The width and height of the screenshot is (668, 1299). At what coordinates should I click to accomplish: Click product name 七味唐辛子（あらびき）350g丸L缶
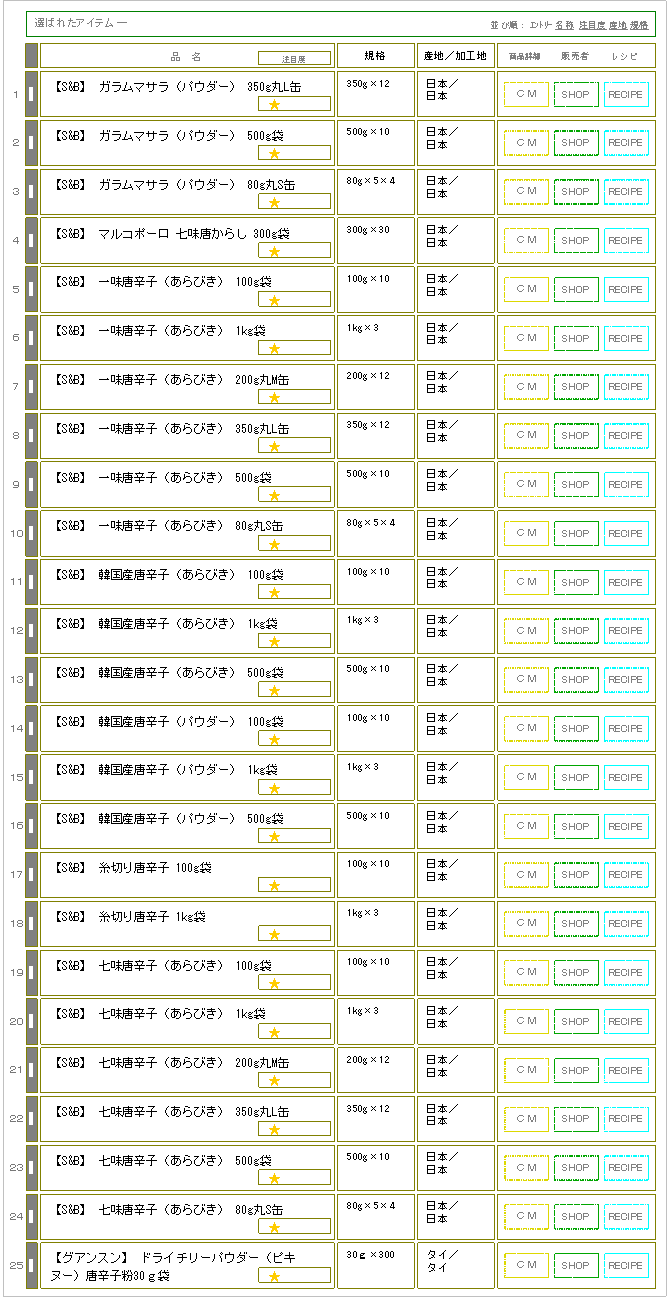(x=170, y=1112)
